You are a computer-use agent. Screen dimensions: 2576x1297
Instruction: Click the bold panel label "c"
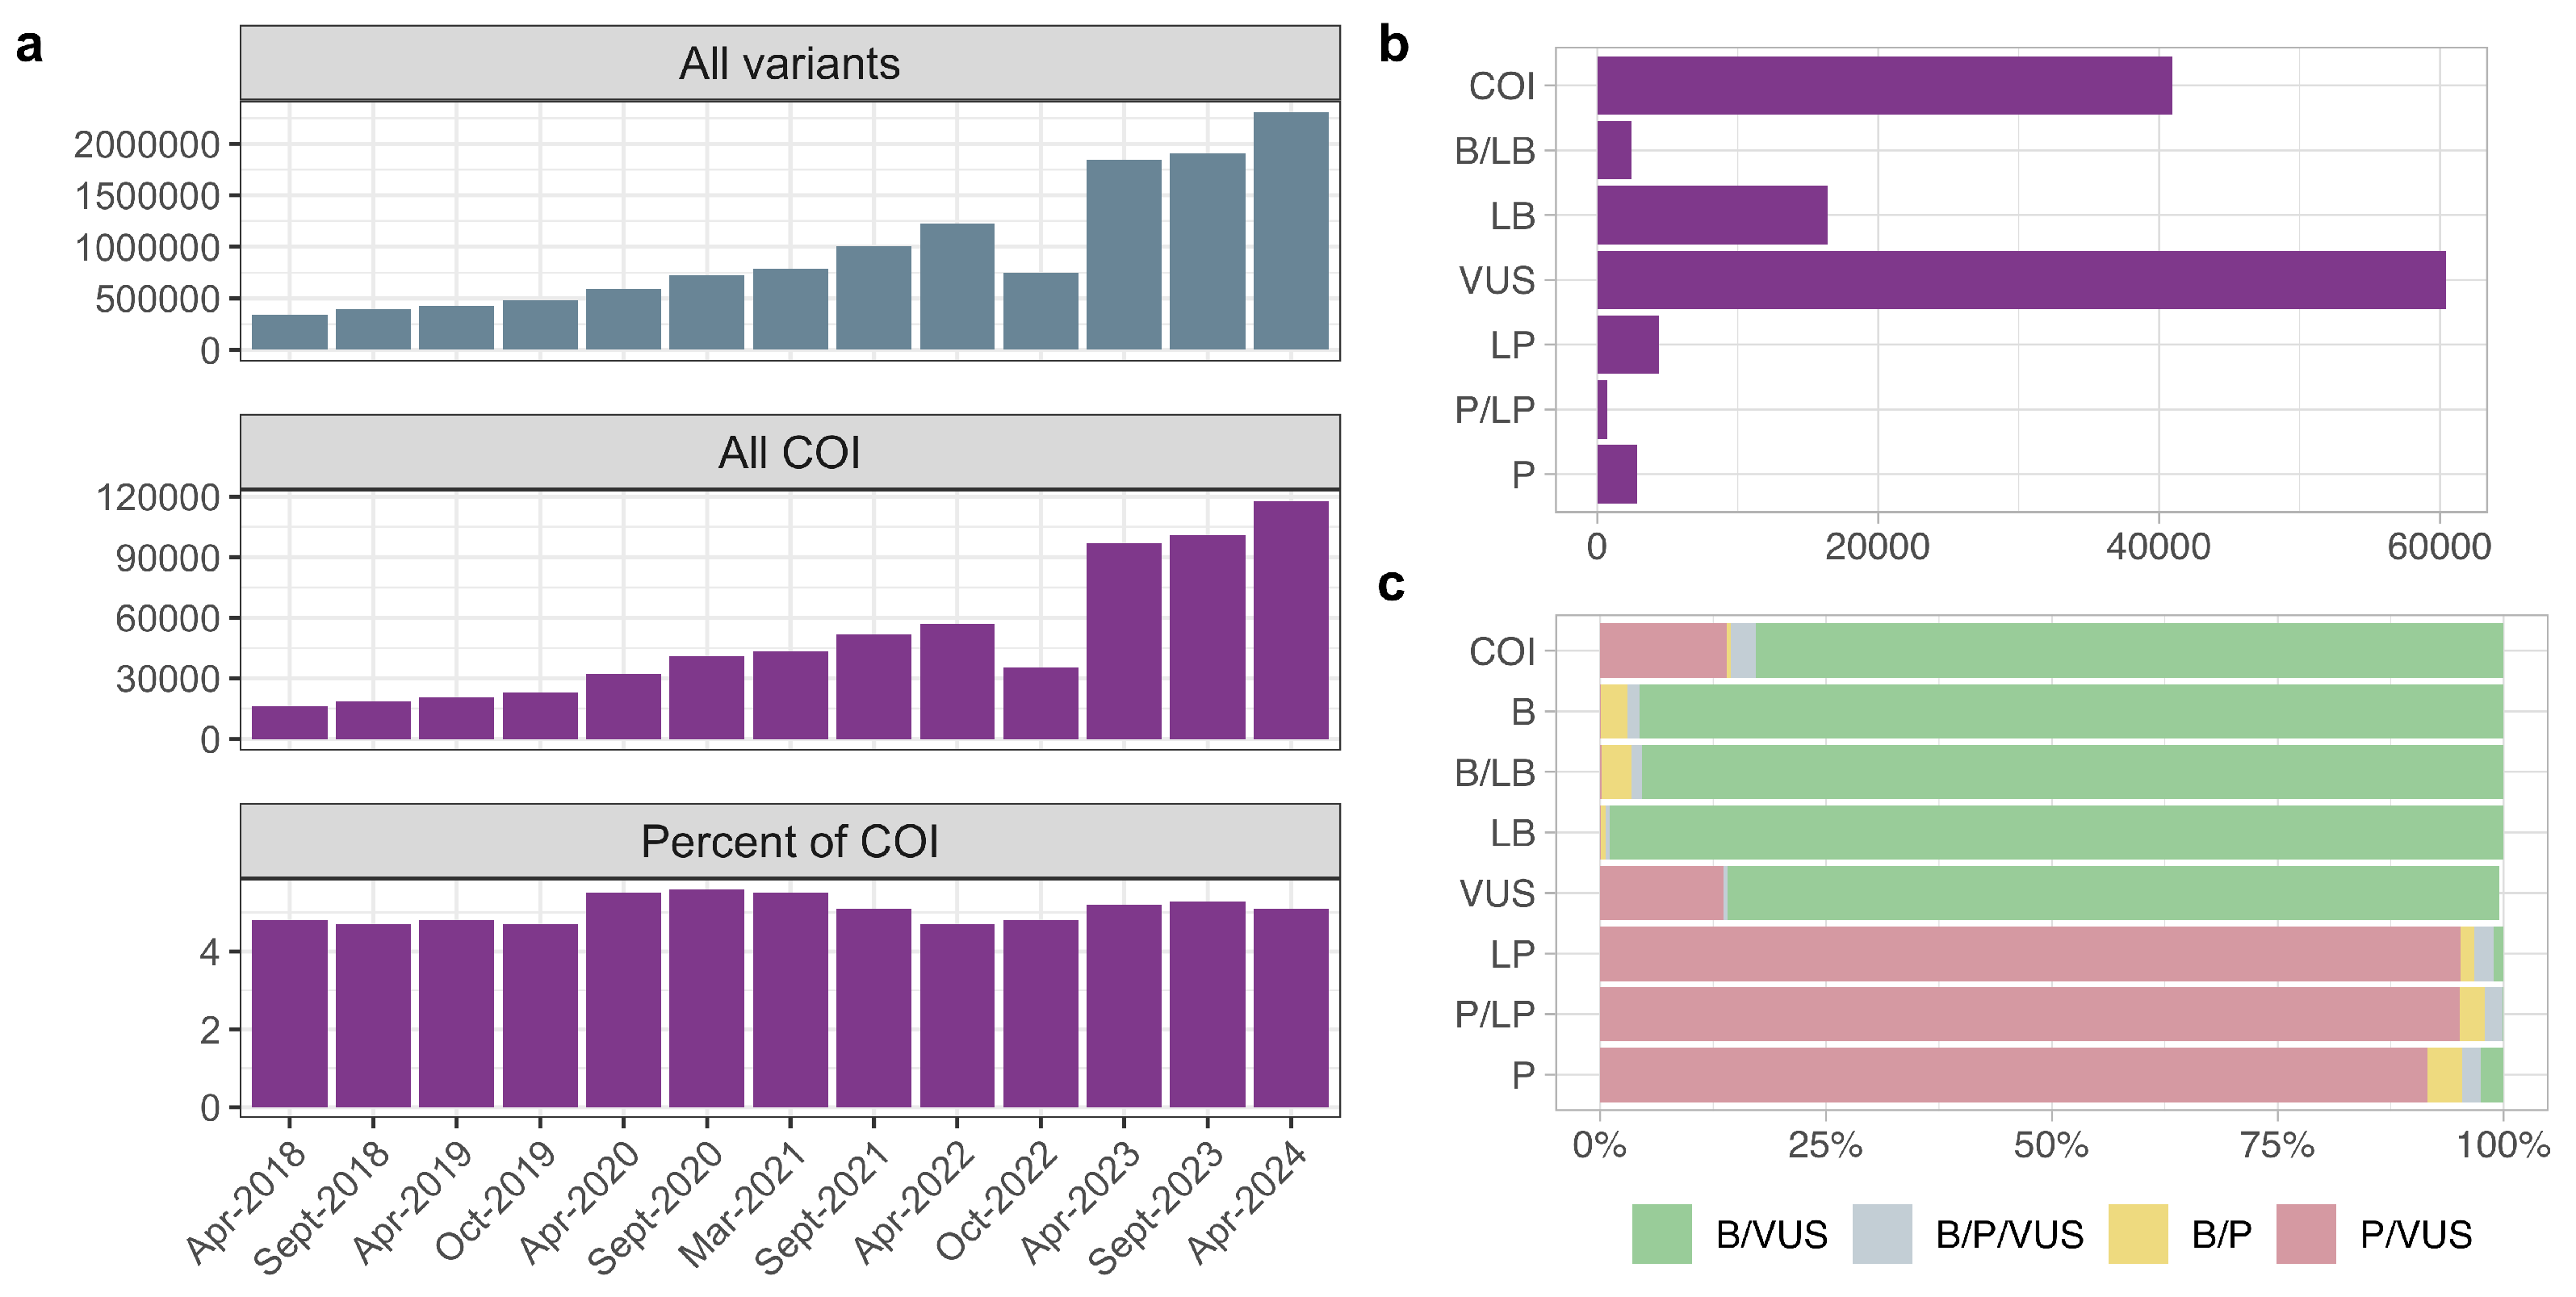(1391, 584)
